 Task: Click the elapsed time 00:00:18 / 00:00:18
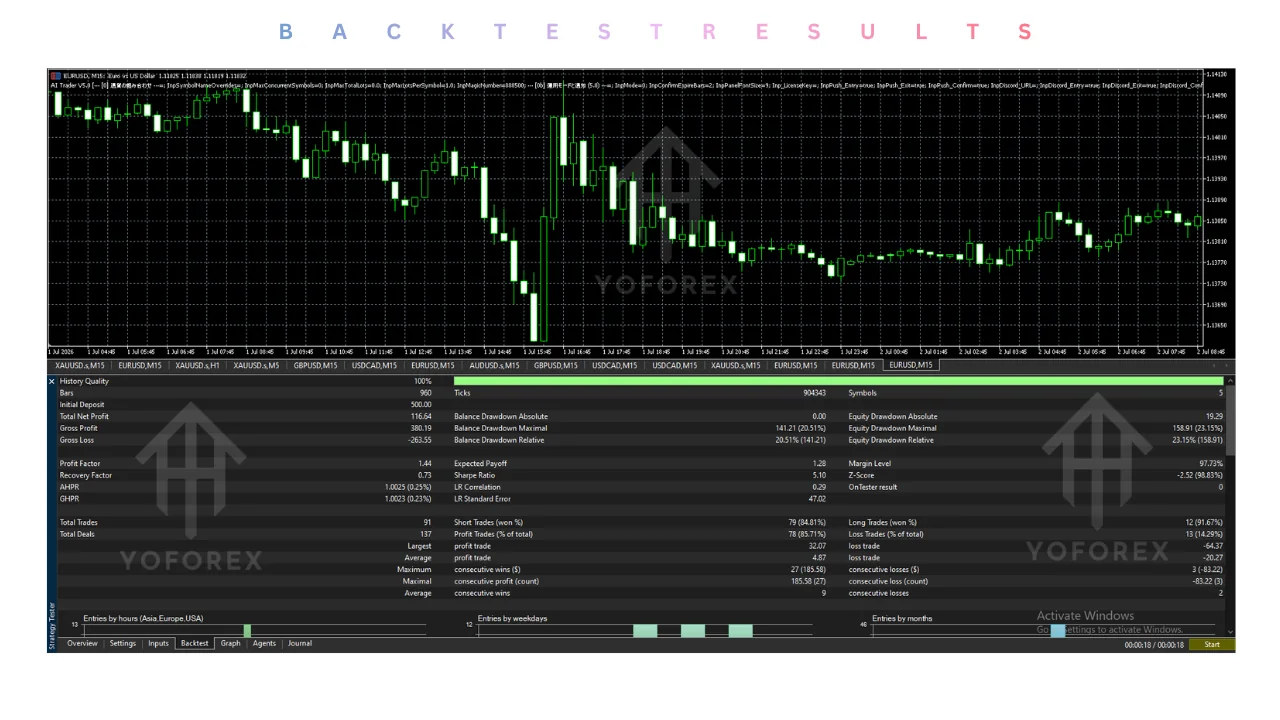pyautogui.click(x=1154, y=645)
